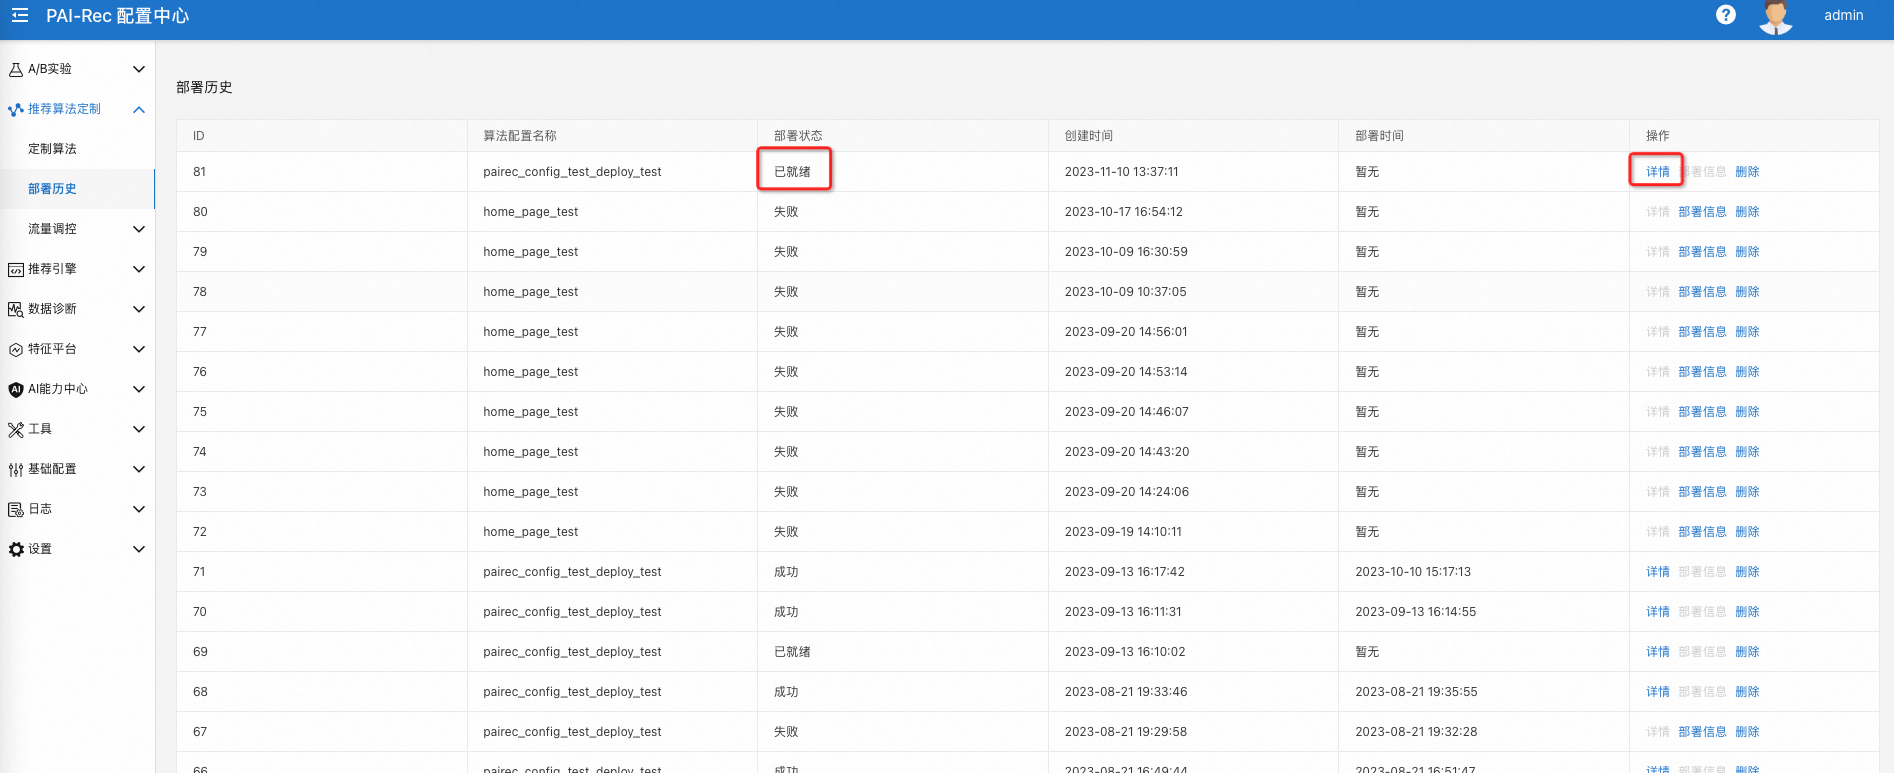The height and width of the screenshot is (773, 1894).
Task: Click the A/B实验 flask icon
Action: [x=16, y=69]
